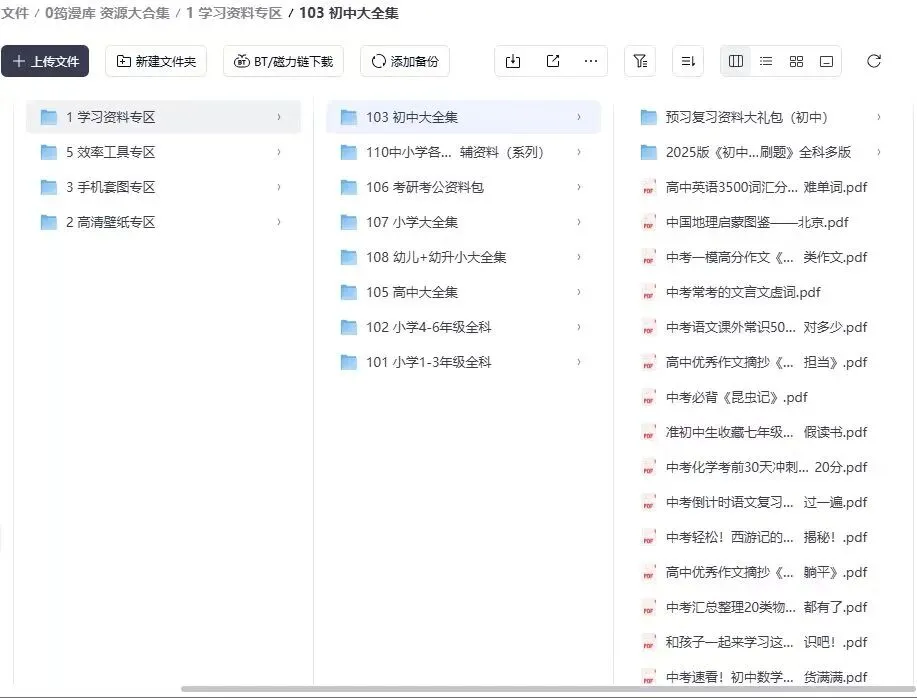
Task: Select file 中考化学考前30天冲刺...20分.pdf
Action: [763, 468]
